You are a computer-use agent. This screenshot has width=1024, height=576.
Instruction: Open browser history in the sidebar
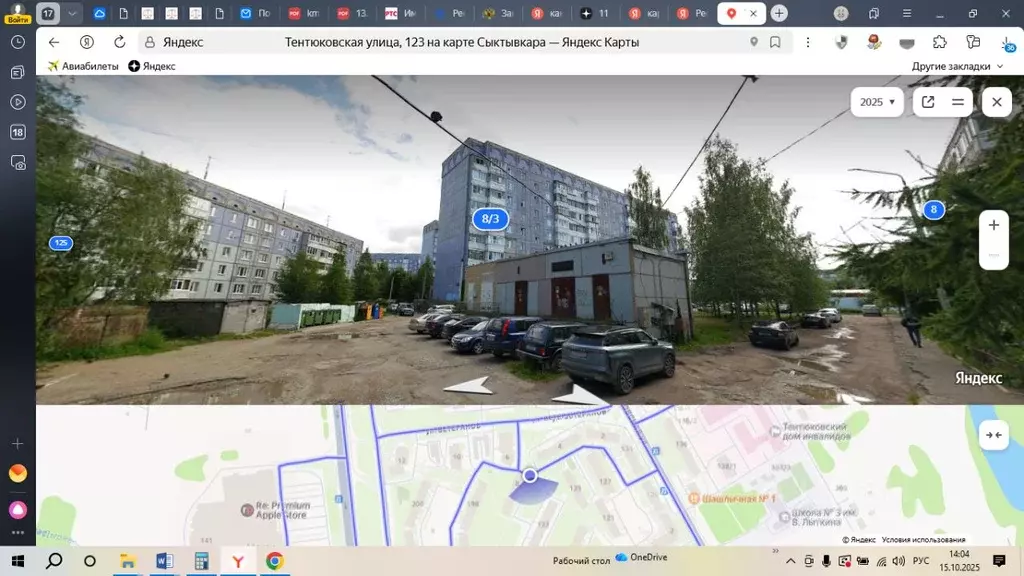(x=16, y=42)
